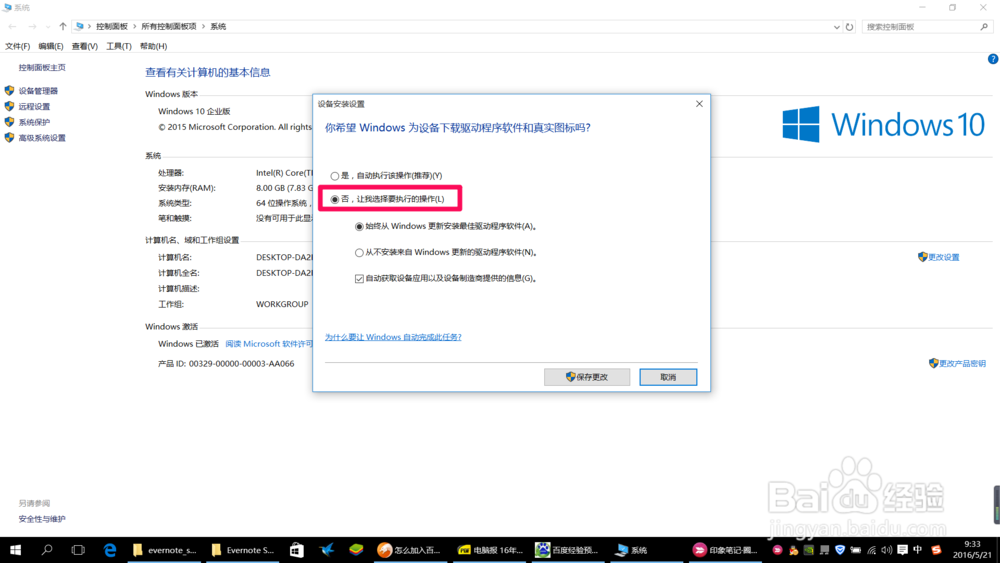The width and height of the screenshot is (1000, 563).
Task: Open the 查看(V) menu
Action: tap(84, 47)
